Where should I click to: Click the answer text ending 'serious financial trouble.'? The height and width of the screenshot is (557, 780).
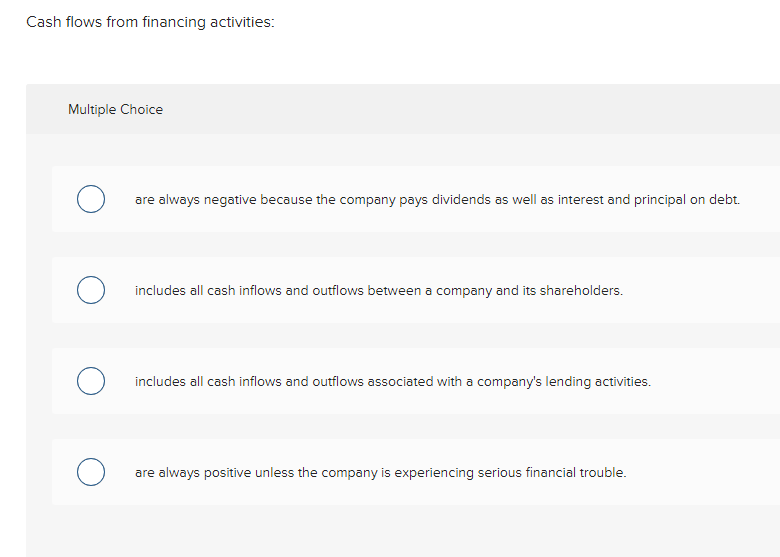pos(381,472)
